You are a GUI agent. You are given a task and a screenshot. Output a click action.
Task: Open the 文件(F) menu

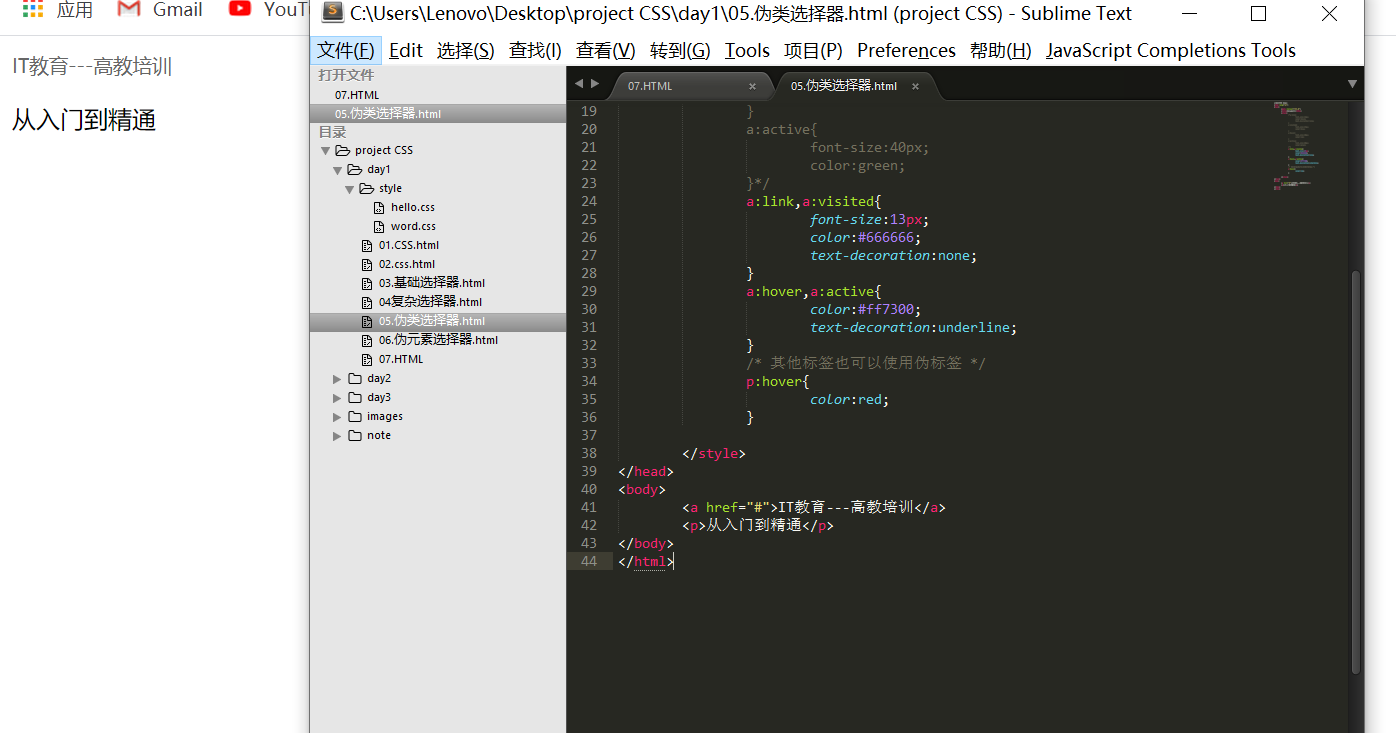[x=346, y=51]
